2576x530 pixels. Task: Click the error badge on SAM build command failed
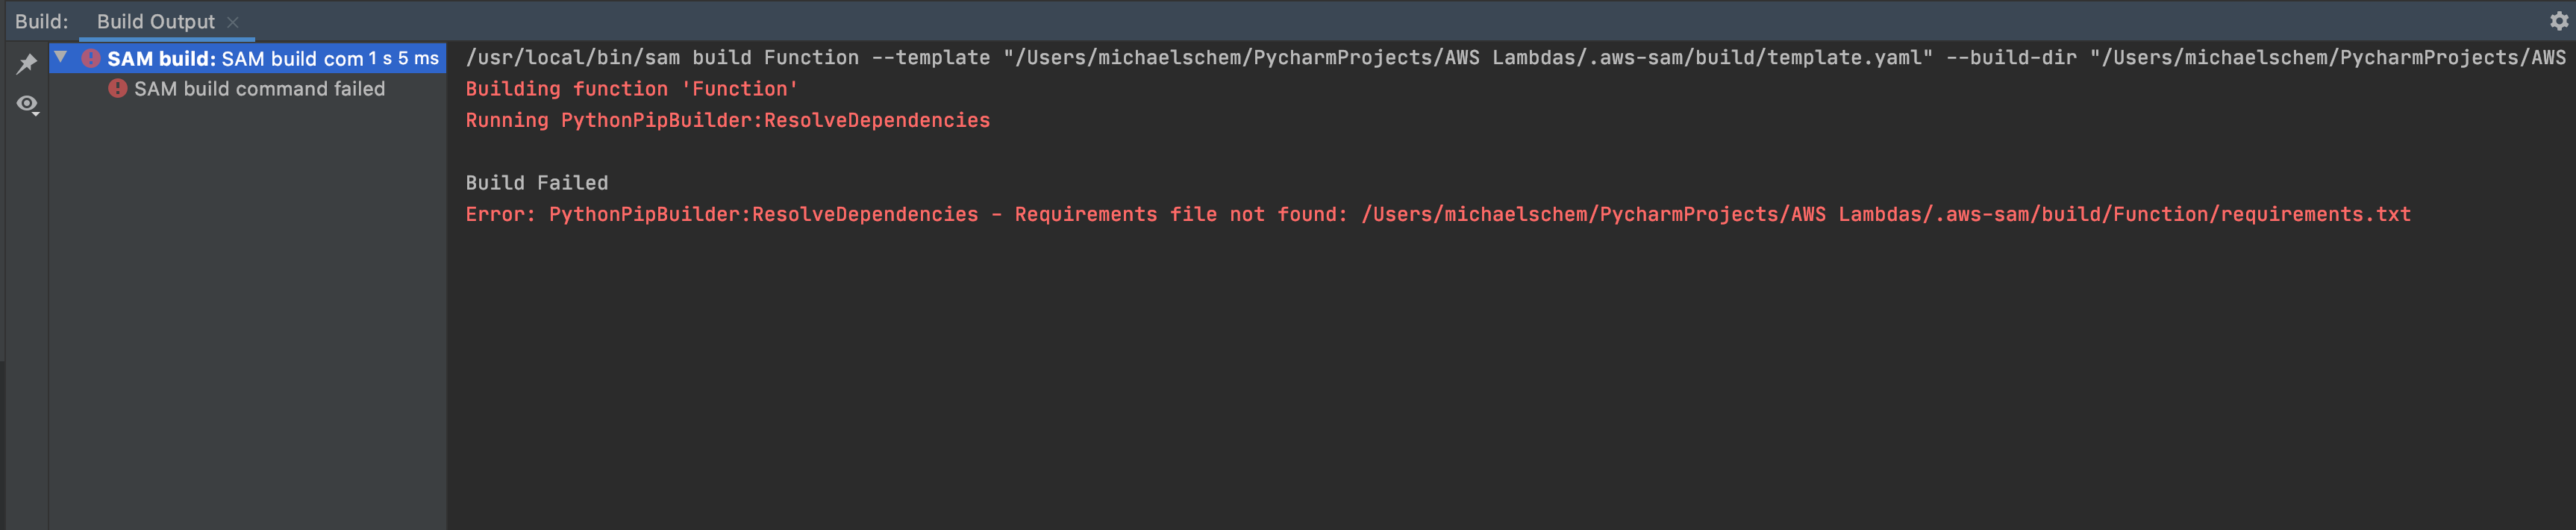pyautogui.click(x=117, y=88)
